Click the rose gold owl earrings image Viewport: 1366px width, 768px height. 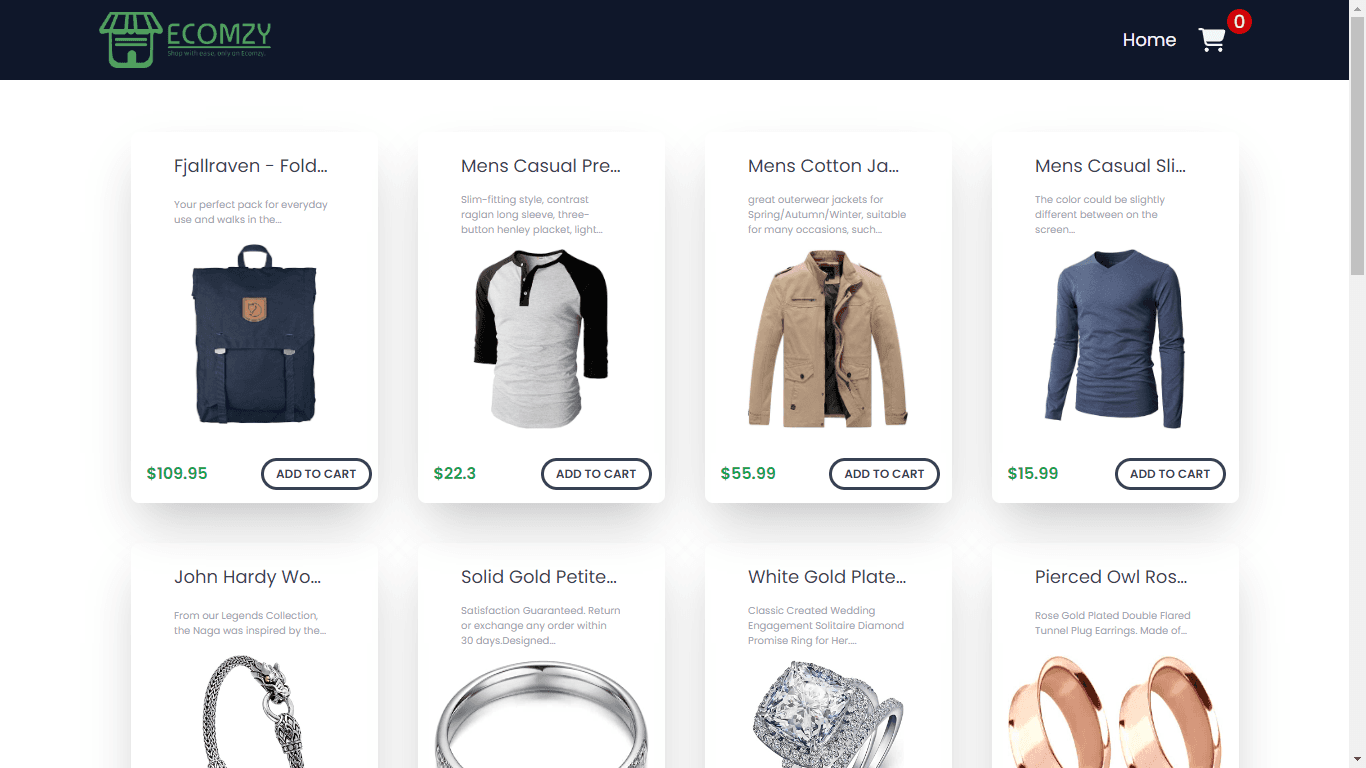click(x=1115, y=711)
